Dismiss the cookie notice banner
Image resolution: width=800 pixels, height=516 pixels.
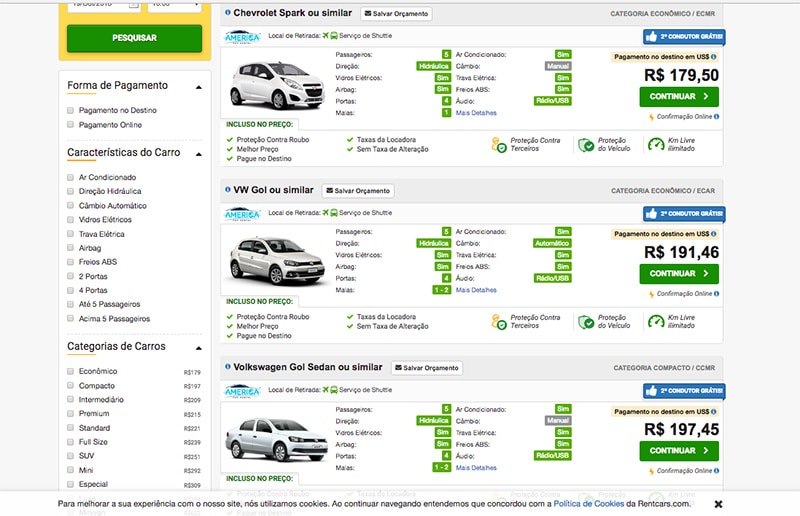tap(718, 504)
